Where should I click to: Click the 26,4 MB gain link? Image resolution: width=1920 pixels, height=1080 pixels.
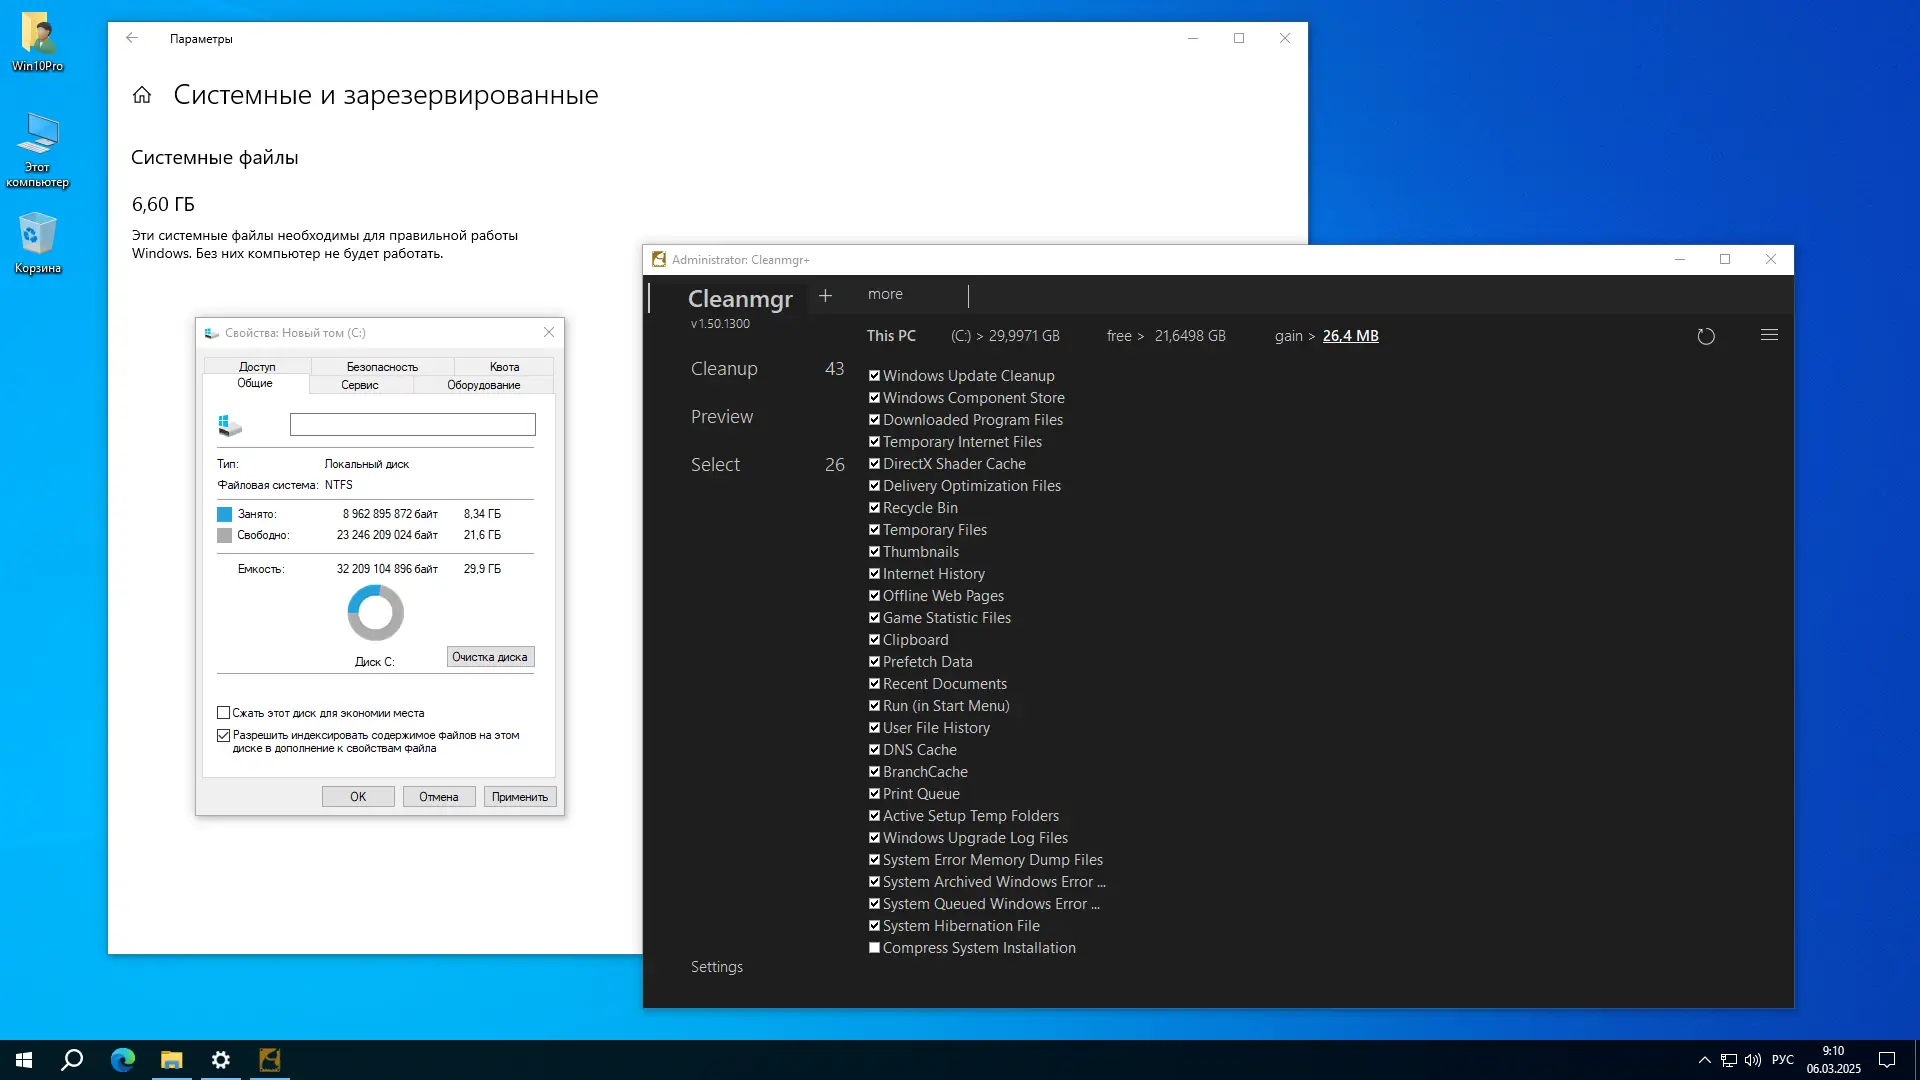[x=1350, y=336]
